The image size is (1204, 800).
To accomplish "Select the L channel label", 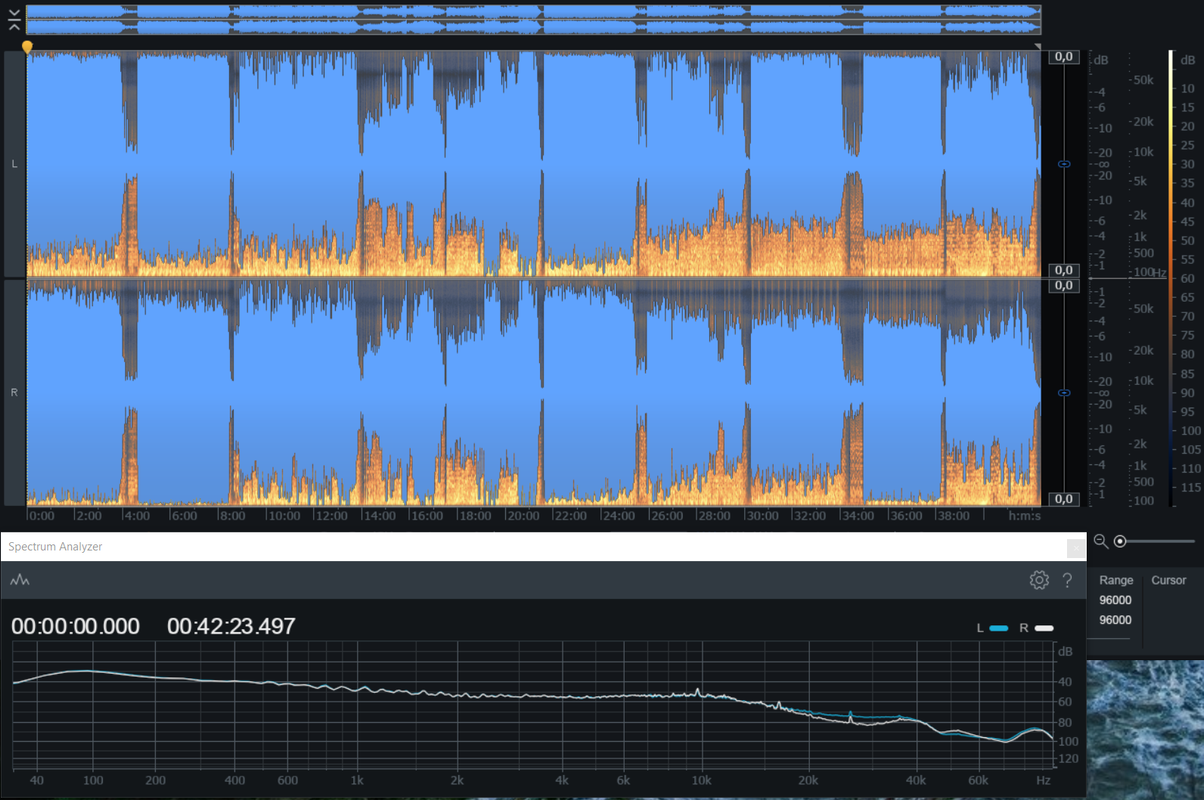I will [x=14, y=163].
